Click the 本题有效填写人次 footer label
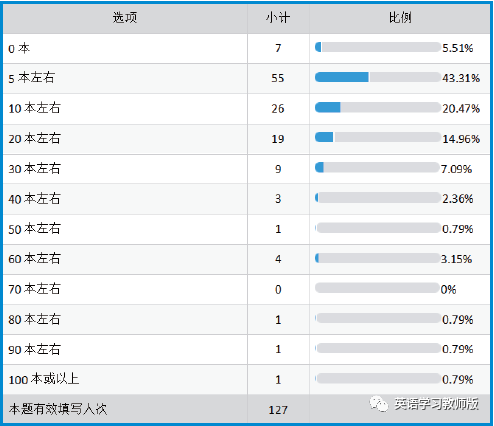This screenshot has height=426, width=494. tap(58, 409)
